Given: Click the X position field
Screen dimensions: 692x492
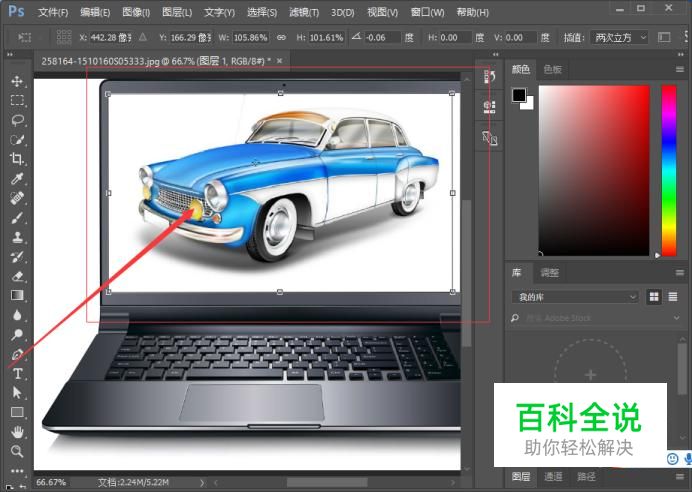Looking at the screenshot, I should 110,38.
